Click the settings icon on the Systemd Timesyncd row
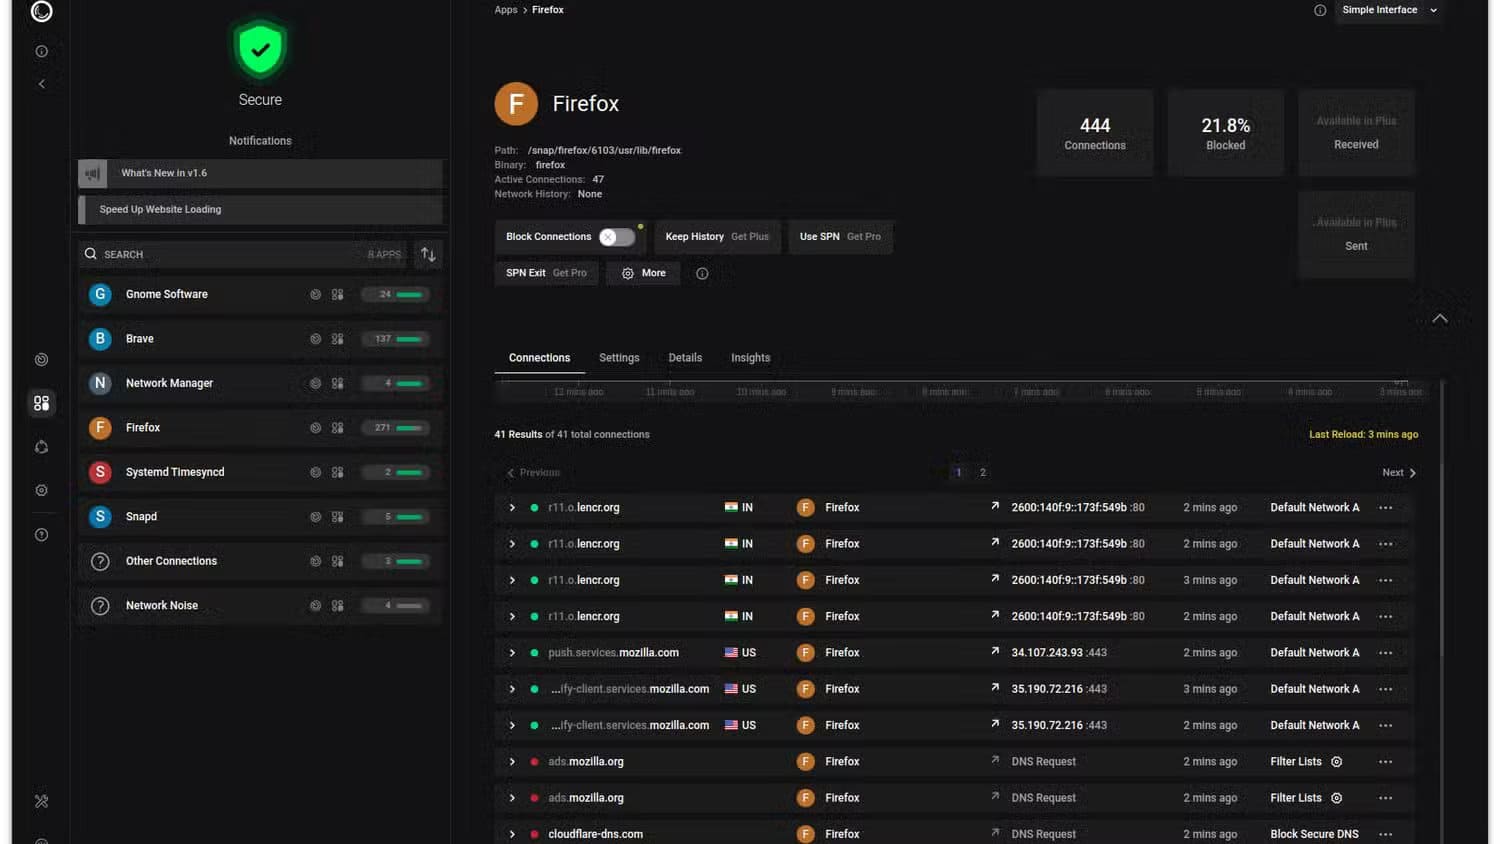1500x844 pixels. pyautogui.click(x=315, y=472)
